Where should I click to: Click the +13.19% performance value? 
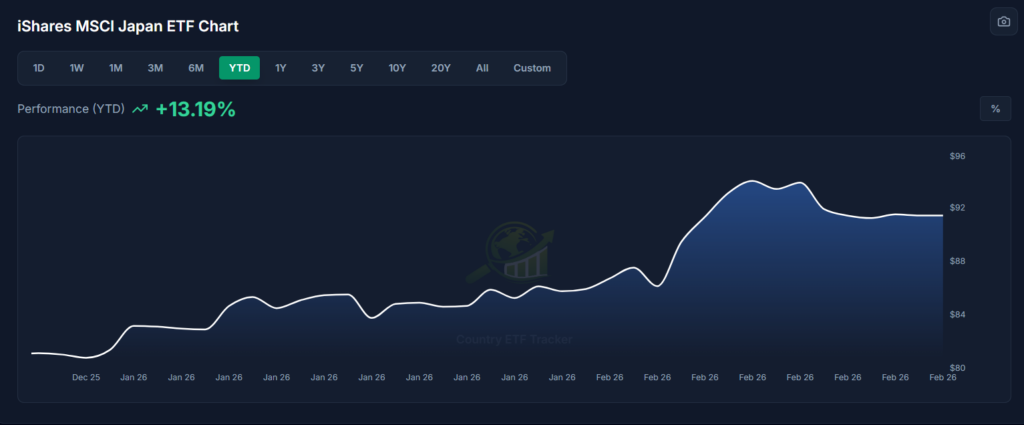coord(195,109)
